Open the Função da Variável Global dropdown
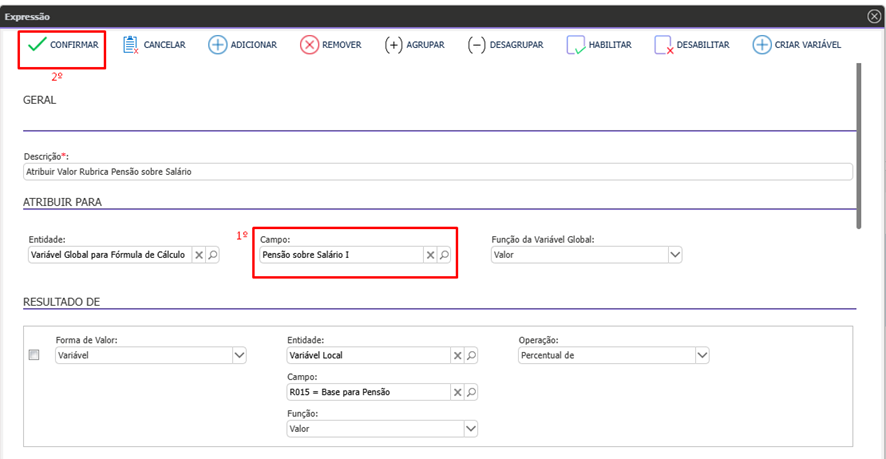This screenshot has height=459, width=886. tap(675, 255)
